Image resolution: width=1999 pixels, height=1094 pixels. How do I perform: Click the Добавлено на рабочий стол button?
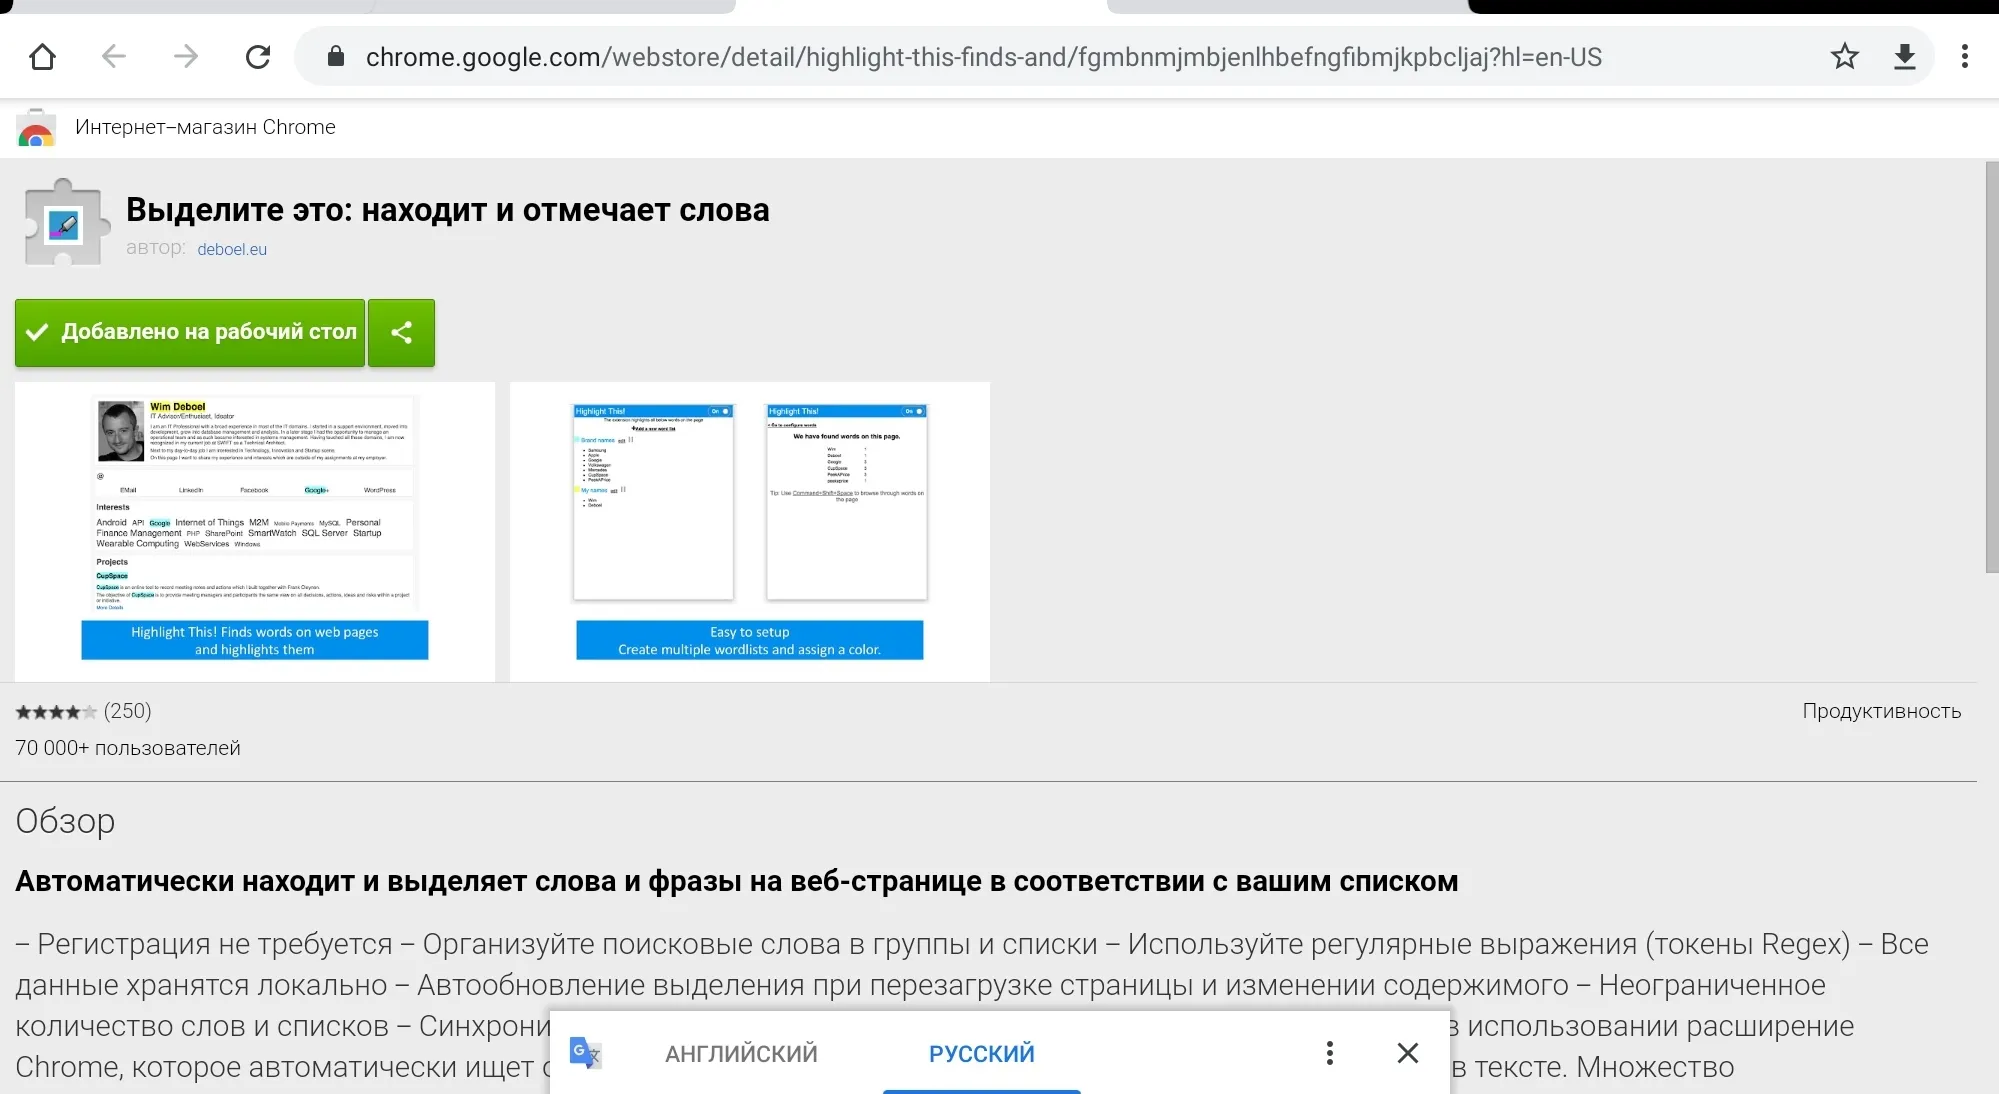[x=190, y=332]
